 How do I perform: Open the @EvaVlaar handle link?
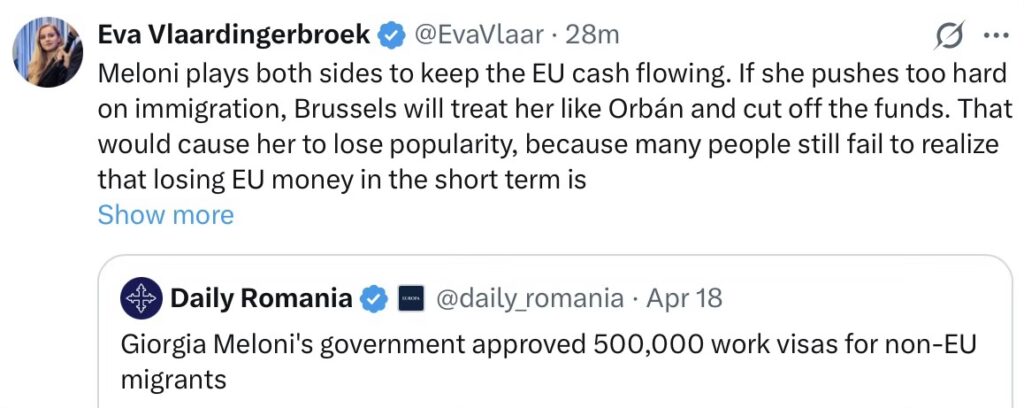[x=479, y=35]
